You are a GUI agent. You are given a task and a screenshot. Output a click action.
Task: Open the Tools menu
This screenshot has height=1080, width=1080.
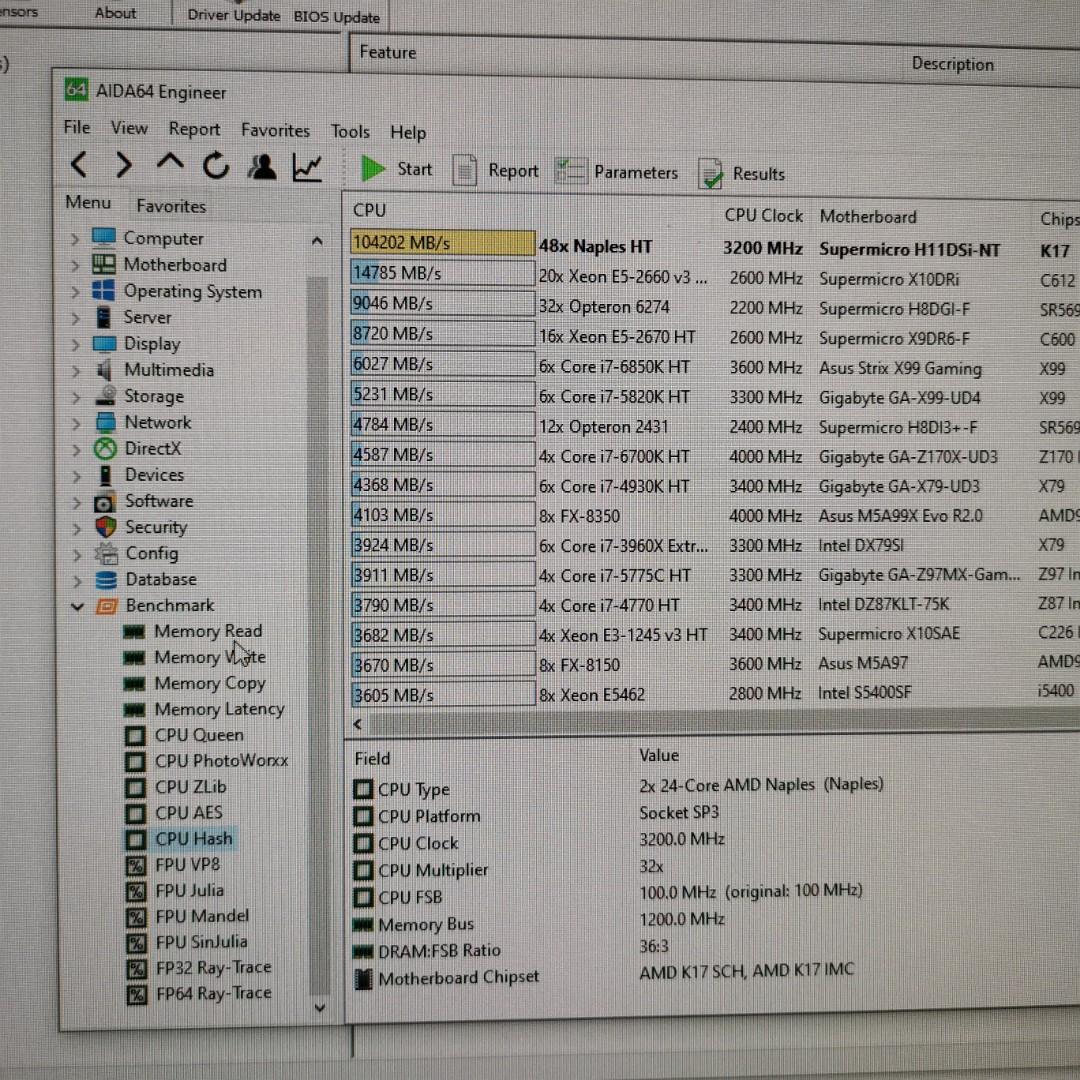click(x=350, y=131)
